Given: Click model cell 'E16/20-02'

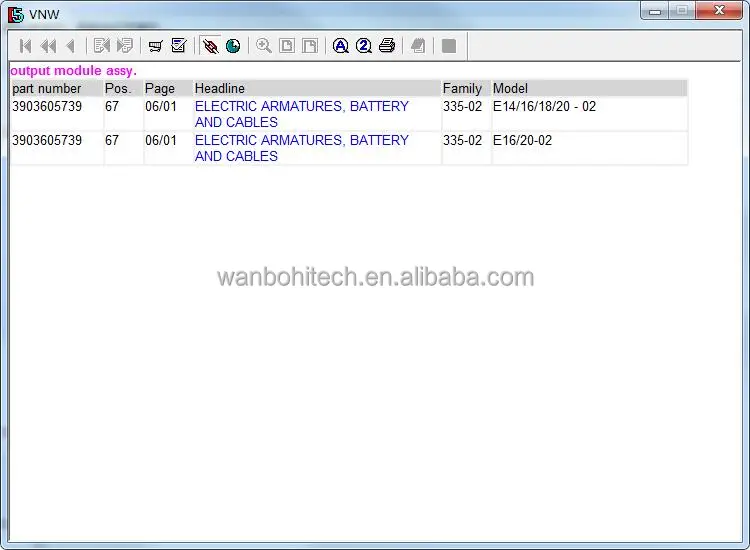Looking at the screenshot, I should [522, 140].
